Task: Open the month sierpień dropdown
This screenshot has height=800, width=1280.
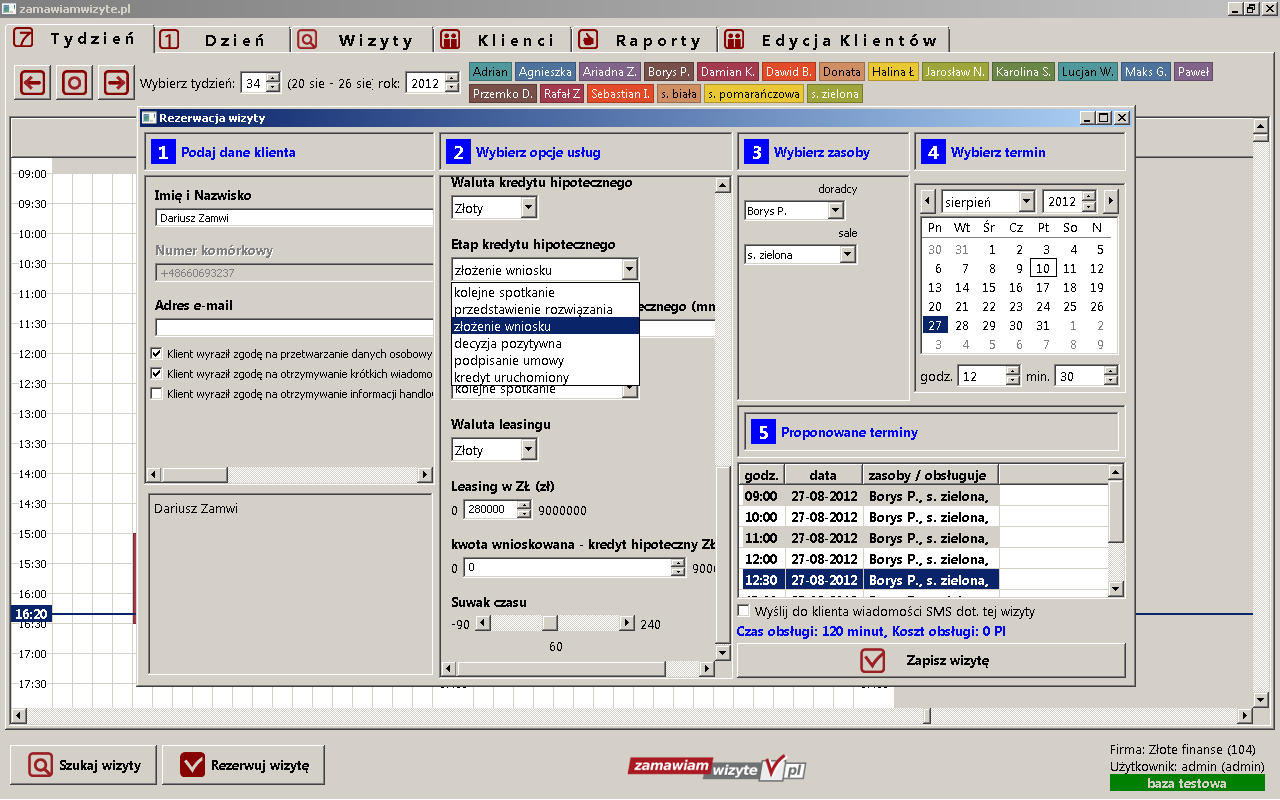Action: [x=988, y=201]
